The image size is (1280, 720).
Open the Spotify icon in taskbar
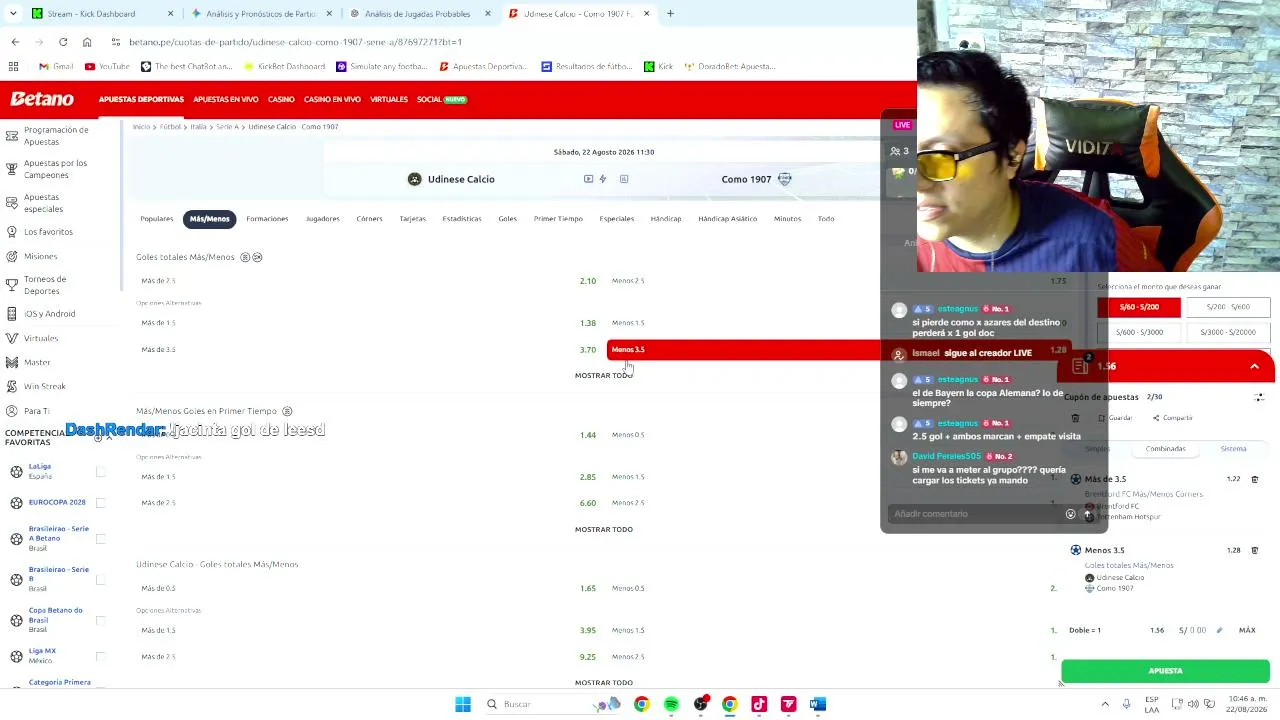click(671, 704)
